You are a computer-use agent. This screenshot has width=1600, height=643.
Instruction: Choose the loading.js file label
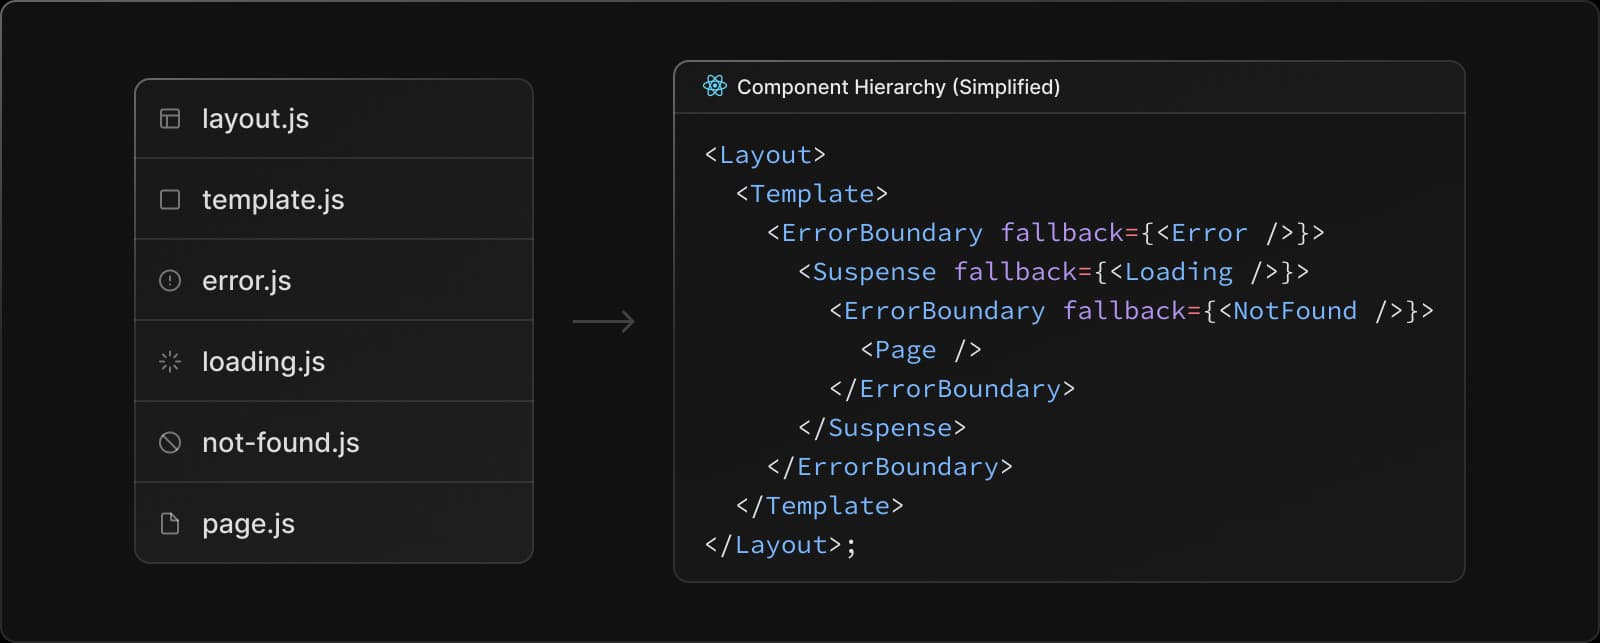(x=263, y=362)
